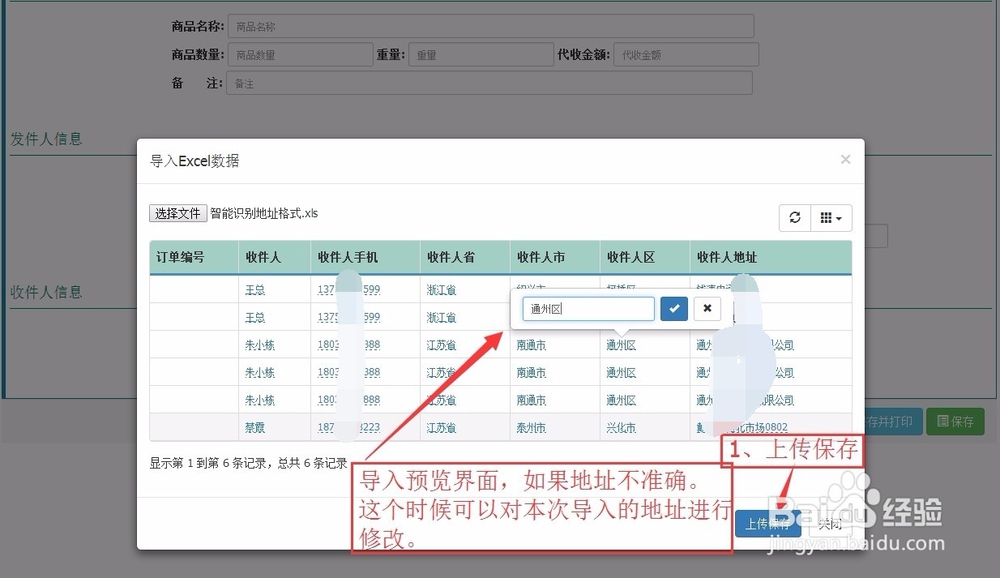Screen dimensions: 1000x578
Task: Select the province link 浙江省
Action: click(440, 289)
